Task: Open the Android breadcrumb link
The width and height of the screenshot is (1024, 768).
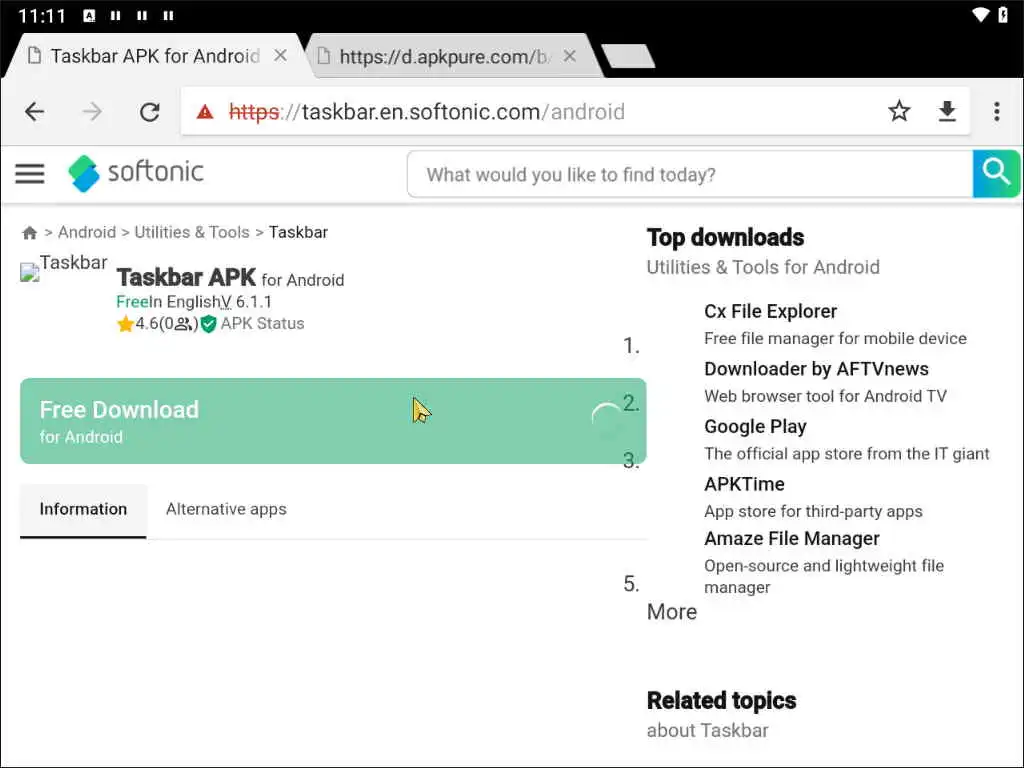Action: [x=87, y=232]
